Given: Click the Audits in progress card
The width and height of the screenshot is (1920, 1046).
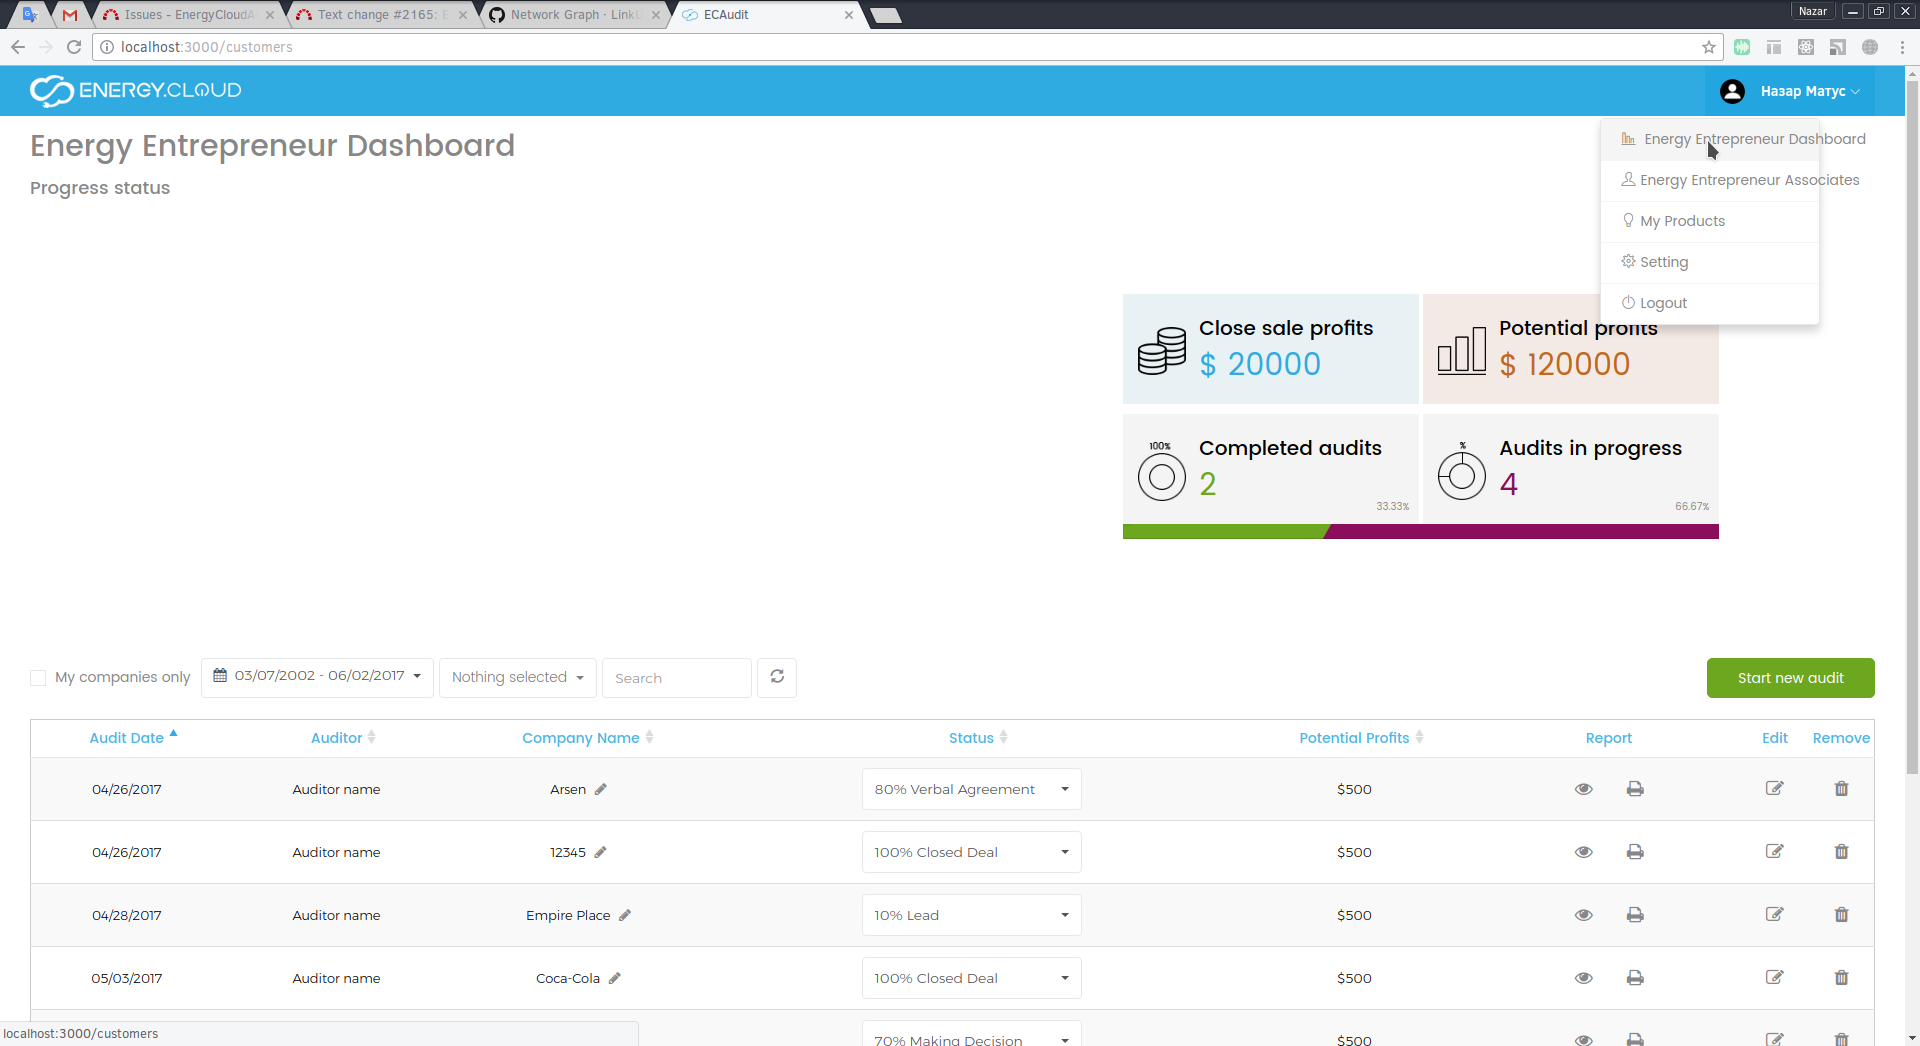Looking at the screenshot, I should pyautogui.click(x=1570, y=469).
